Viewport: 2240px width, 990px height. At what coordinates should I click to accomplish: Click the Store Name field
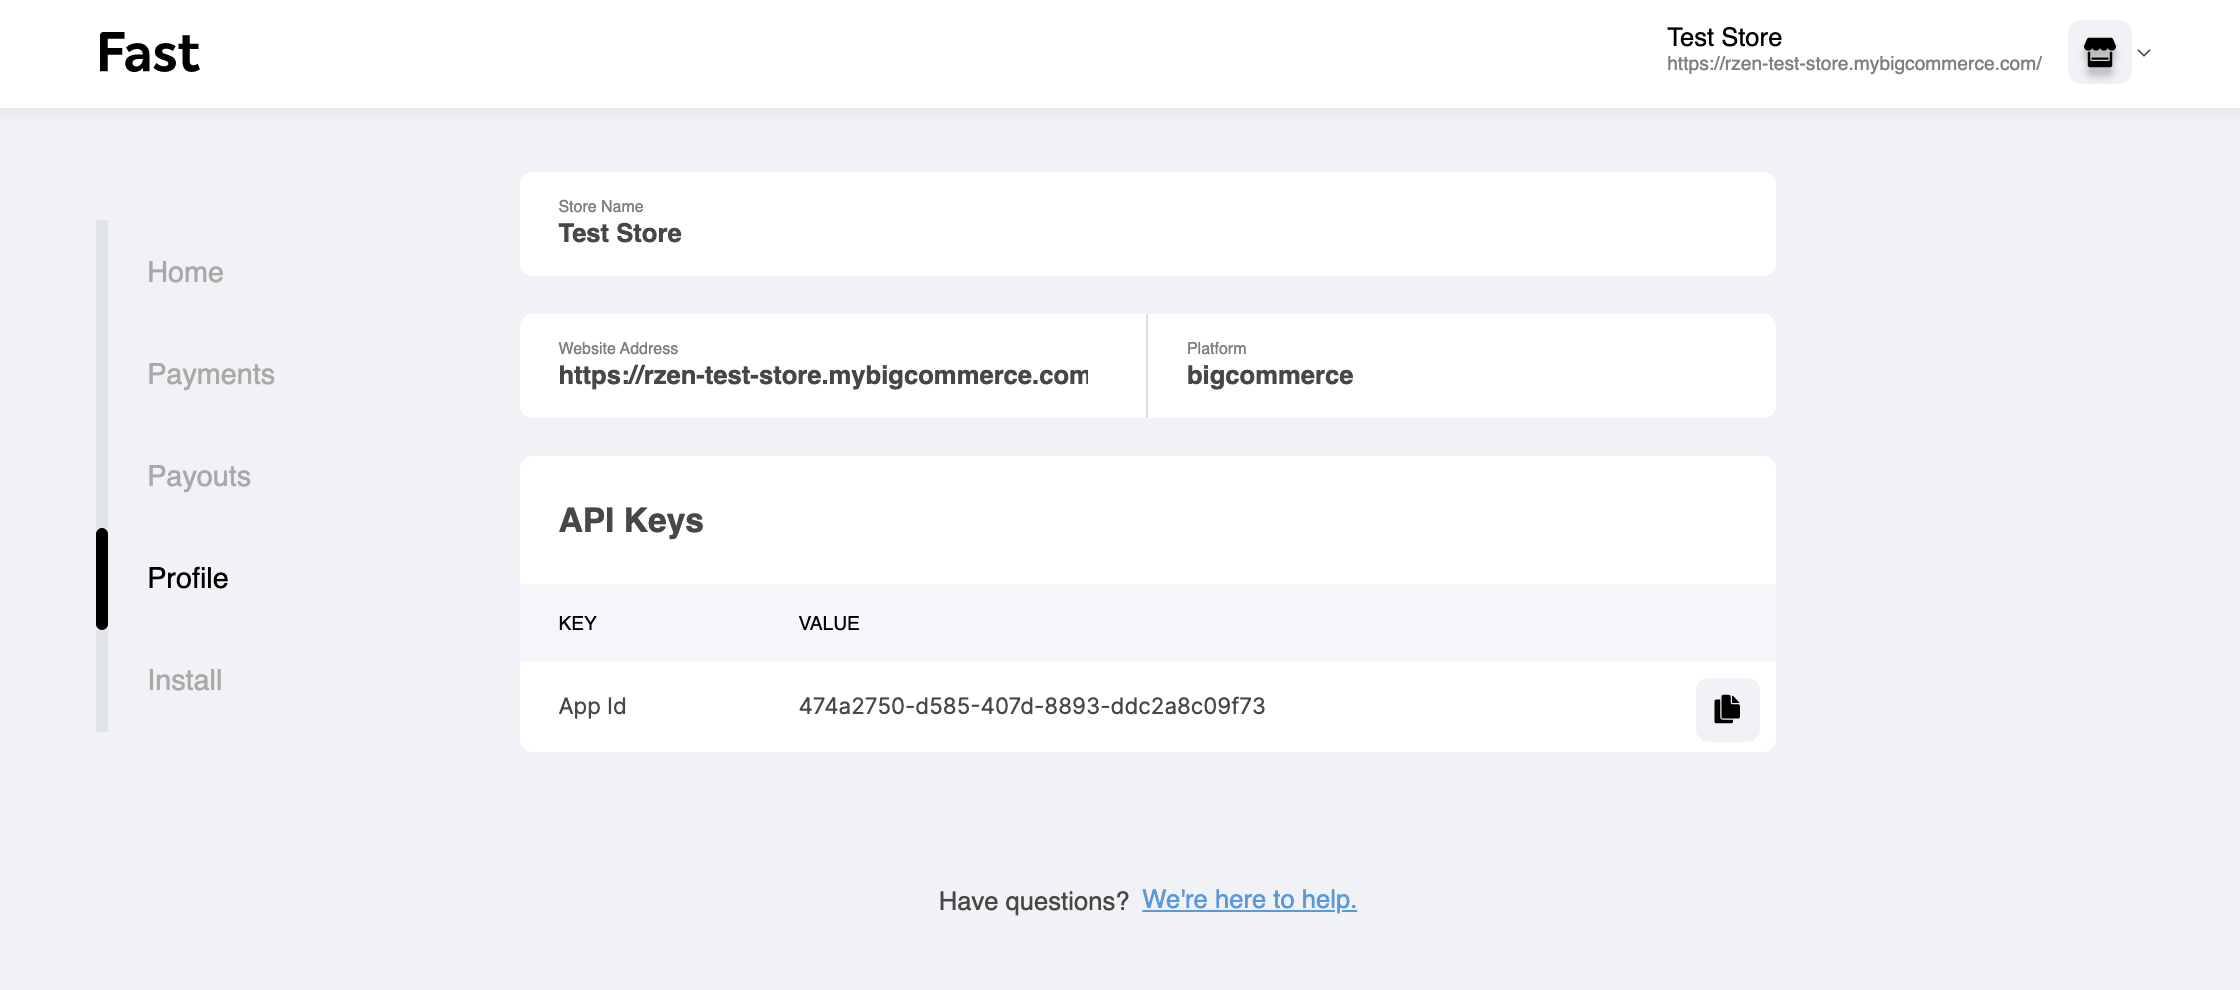(x=1148, y=224)
